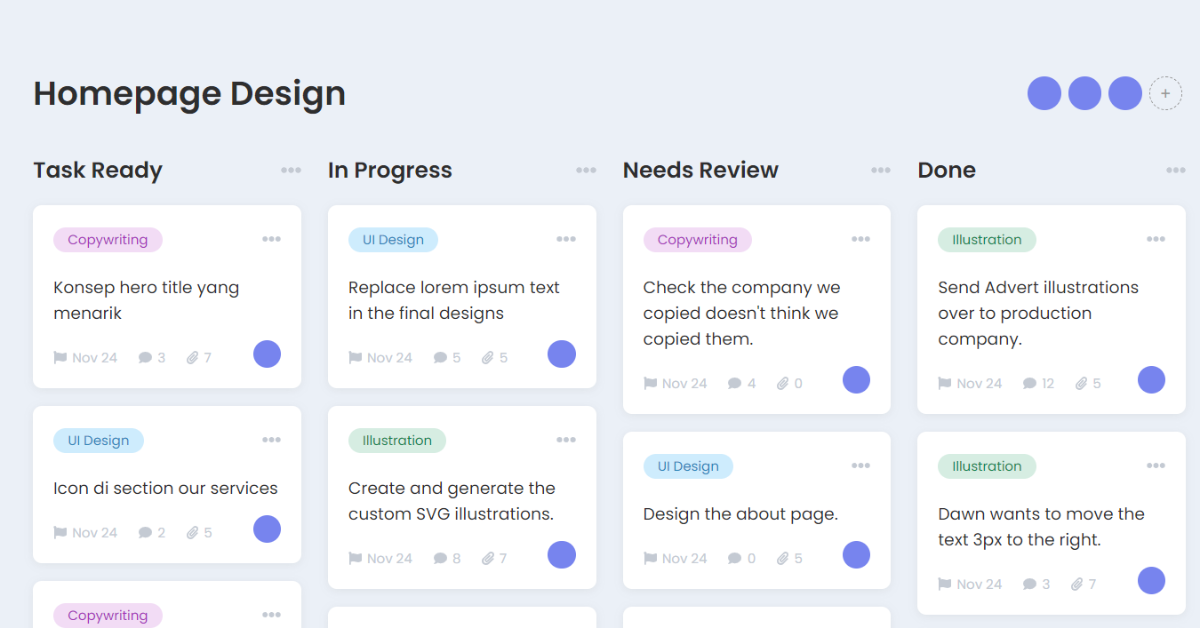Click Illustration tag on Send Advert card

point(987,240)
